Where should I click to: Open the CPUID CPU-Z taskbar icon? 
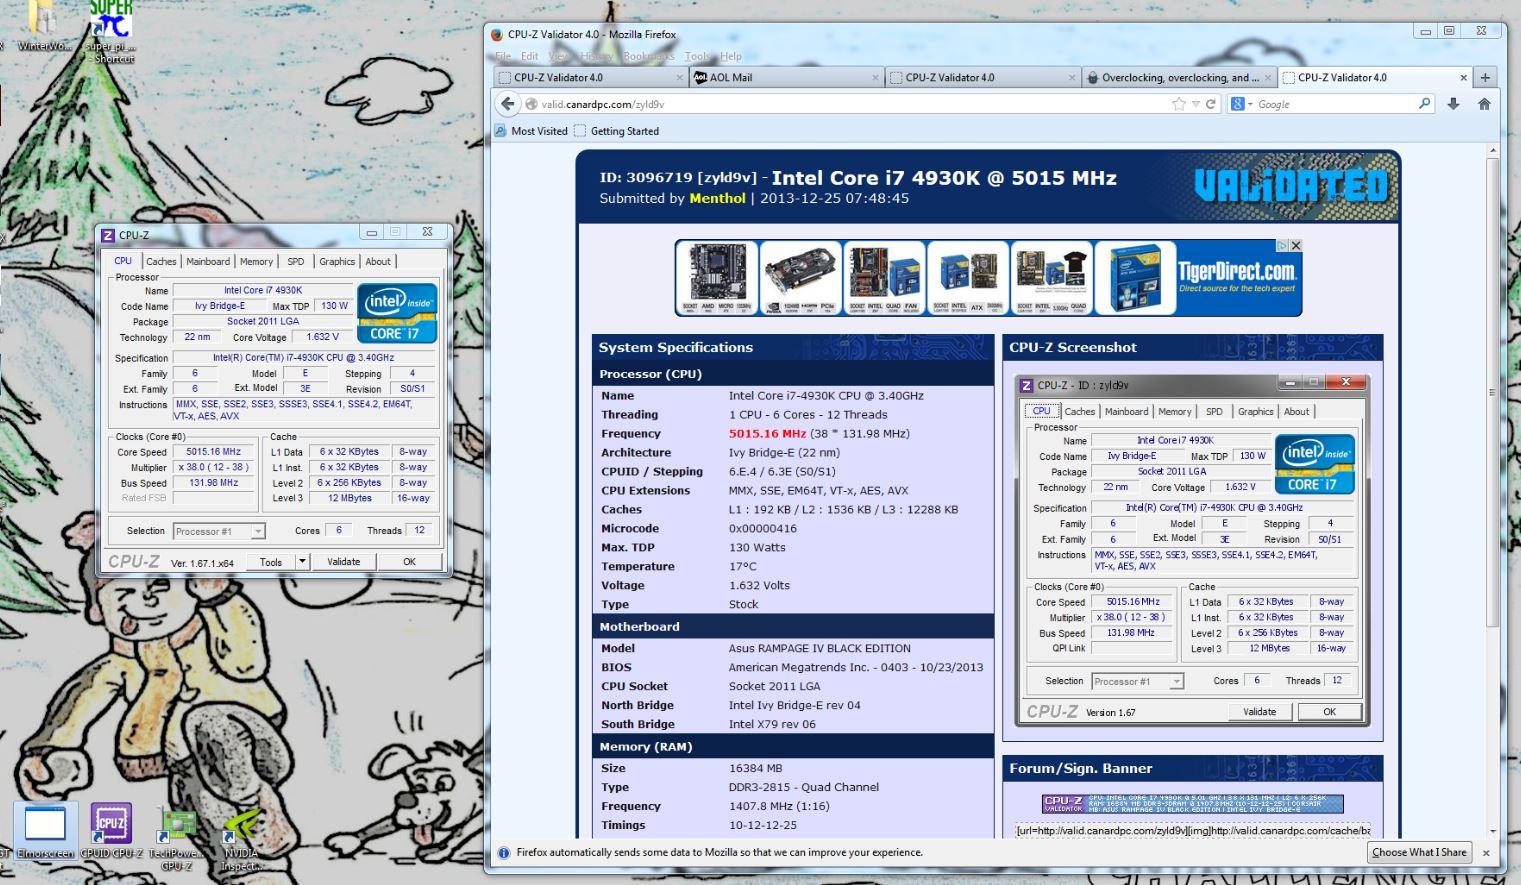pos(111,832)
